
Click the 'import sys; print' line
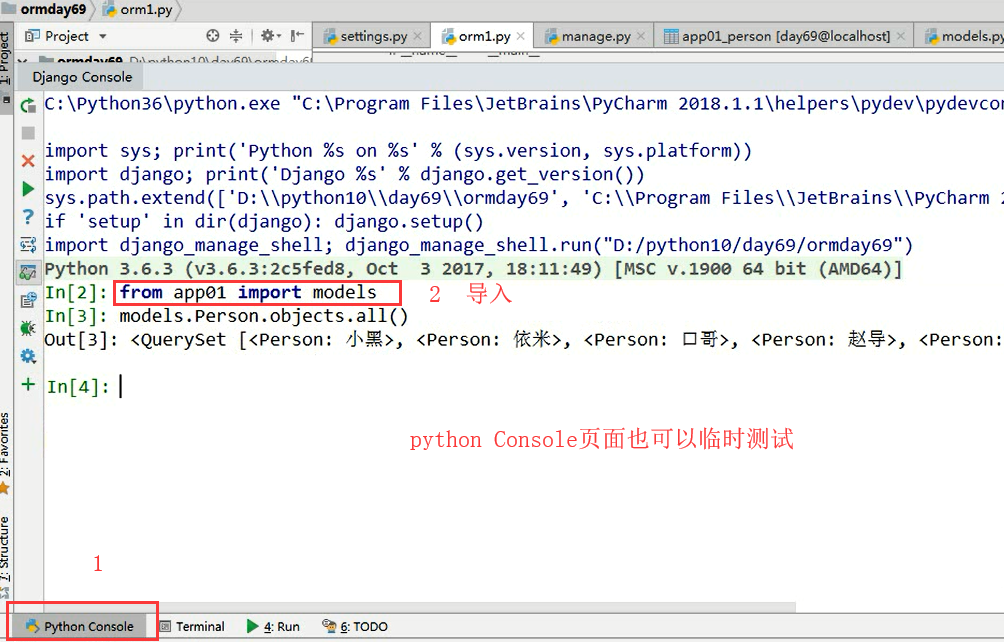click(398, 150)
